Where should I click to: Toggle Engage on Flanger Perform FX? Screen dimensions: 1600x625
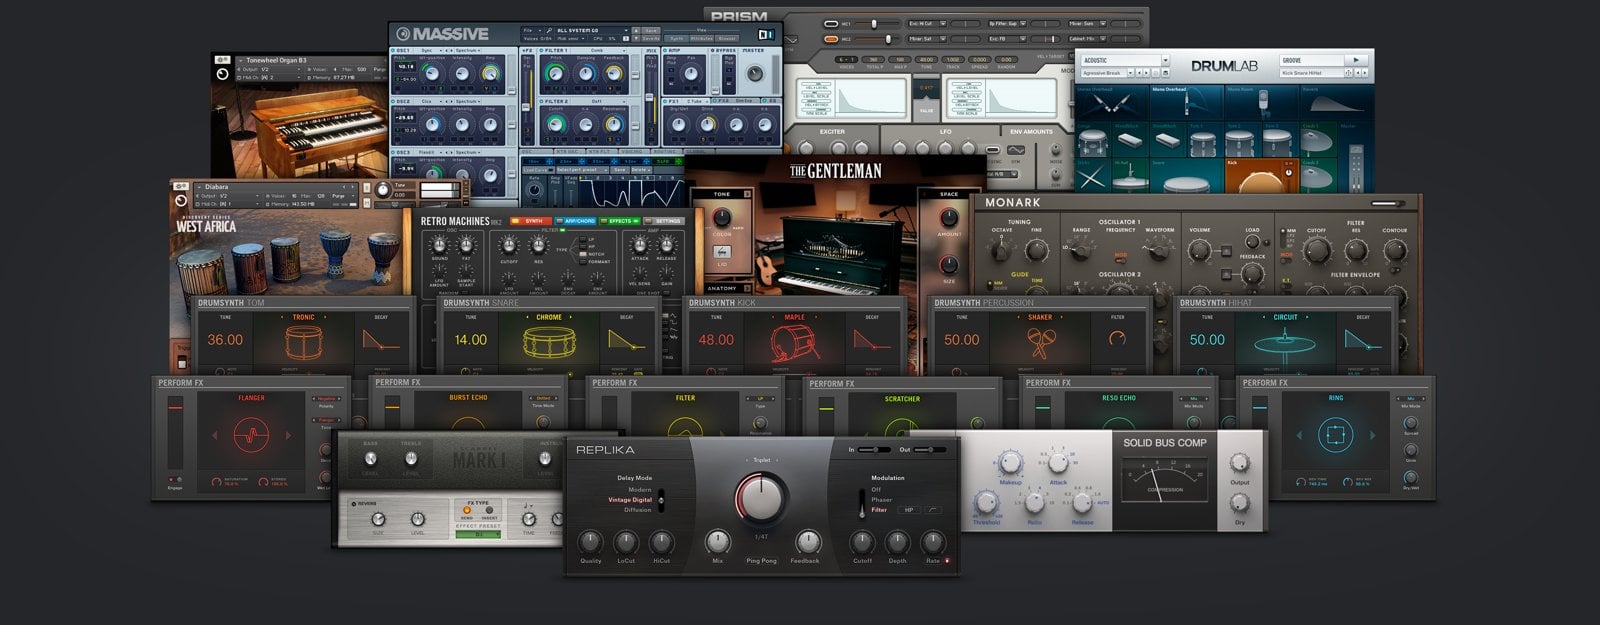175,481
